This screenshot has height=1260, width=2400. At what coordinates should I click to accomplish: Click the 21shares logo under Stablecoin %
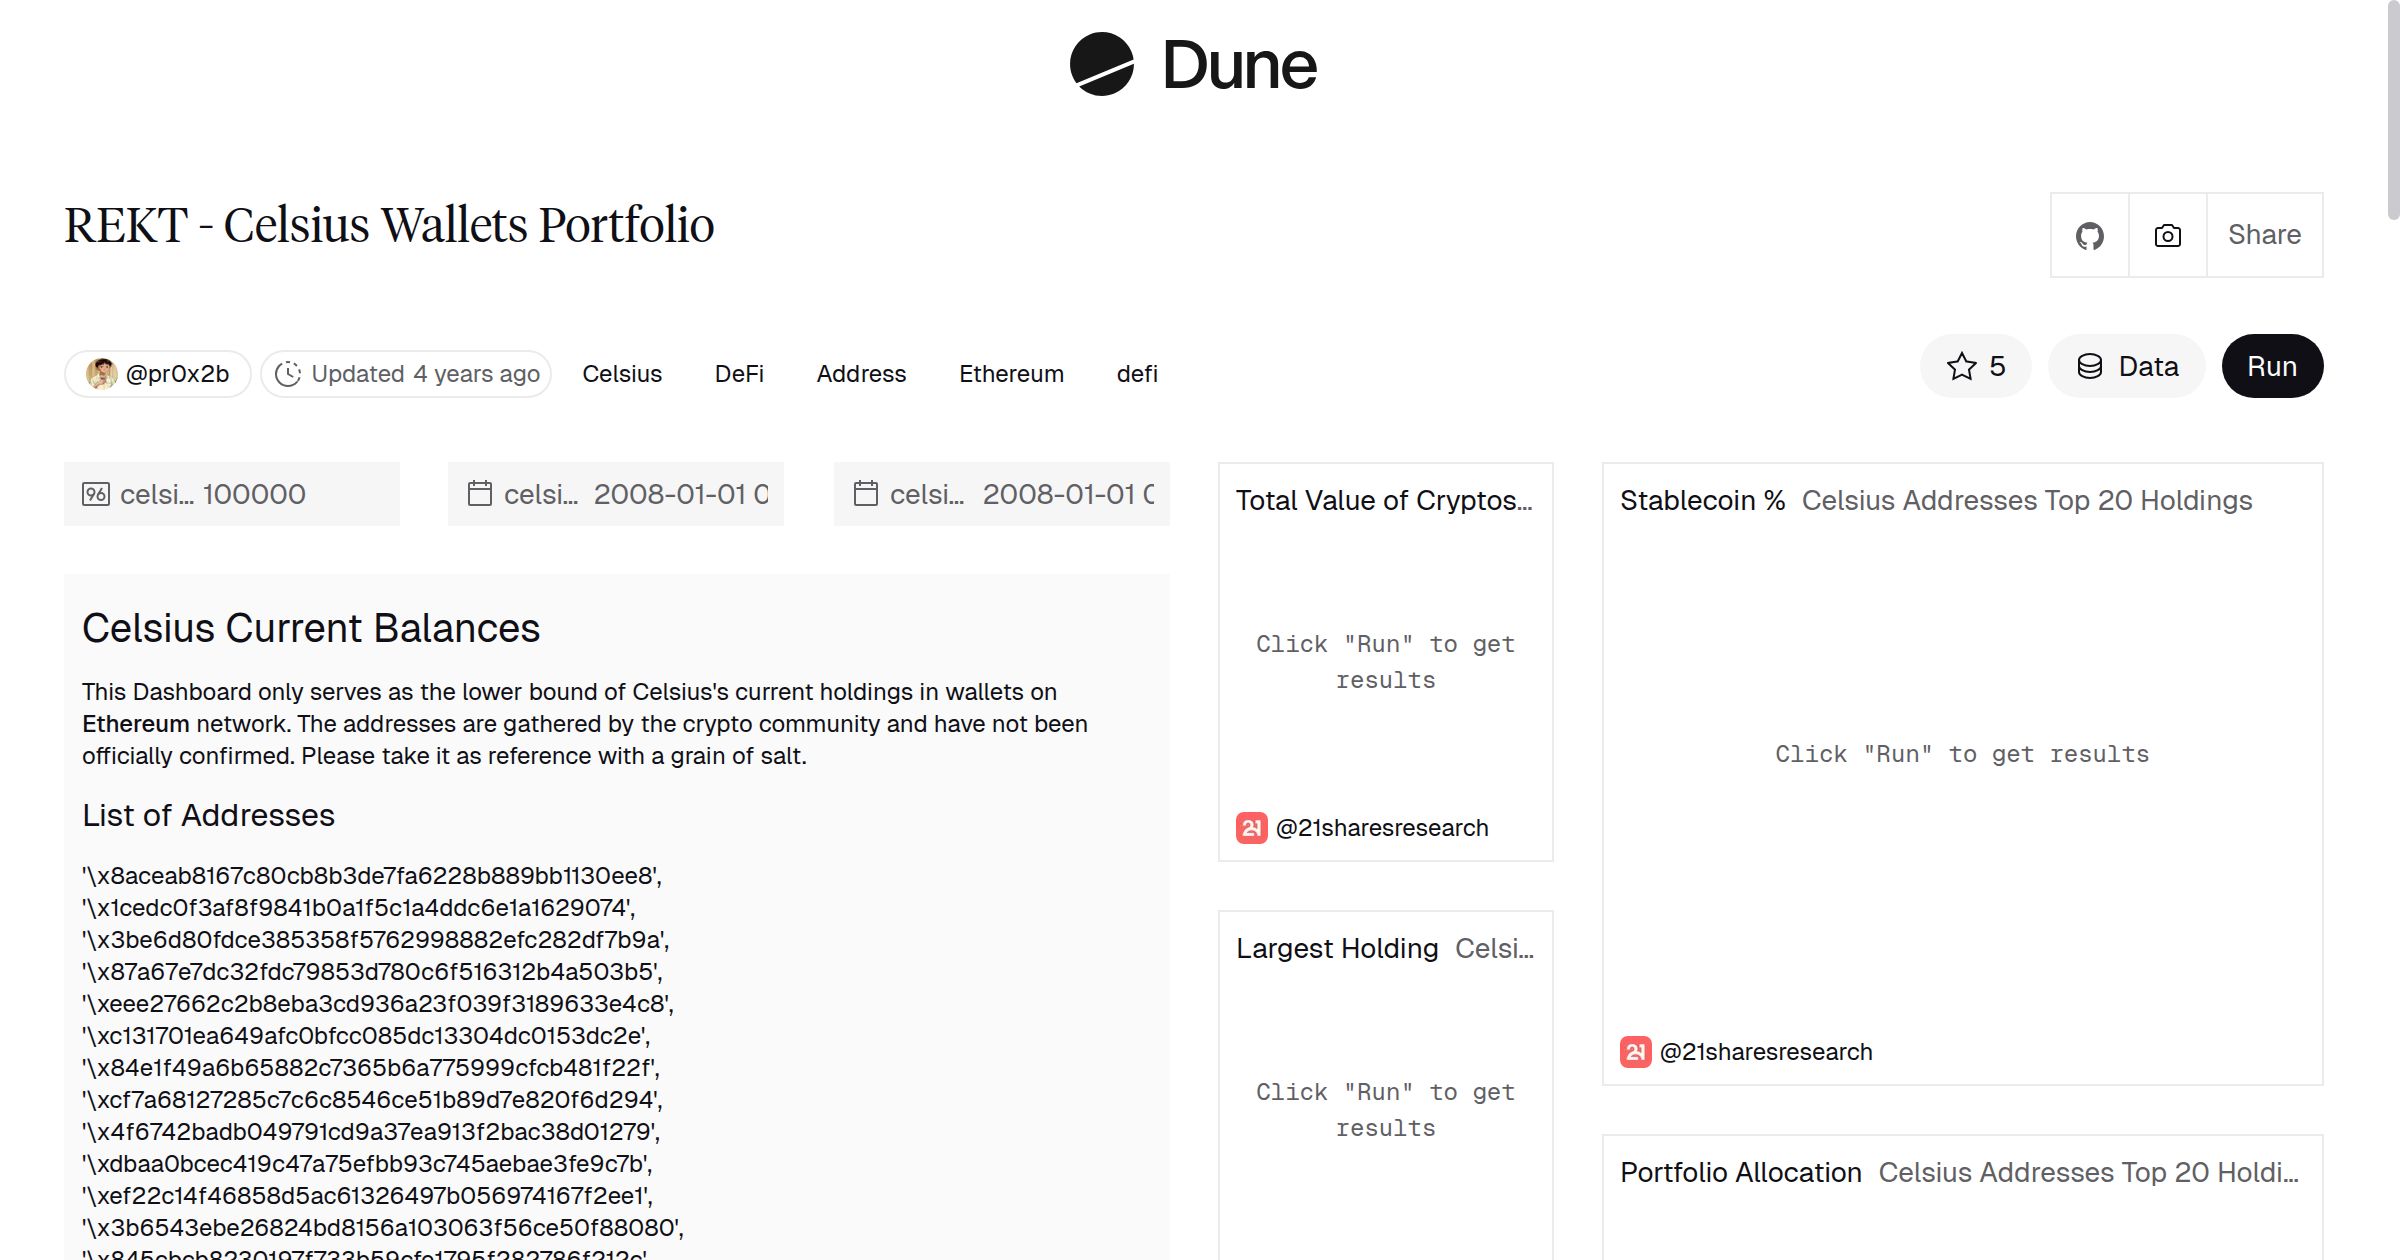tap(1635, 1052)
